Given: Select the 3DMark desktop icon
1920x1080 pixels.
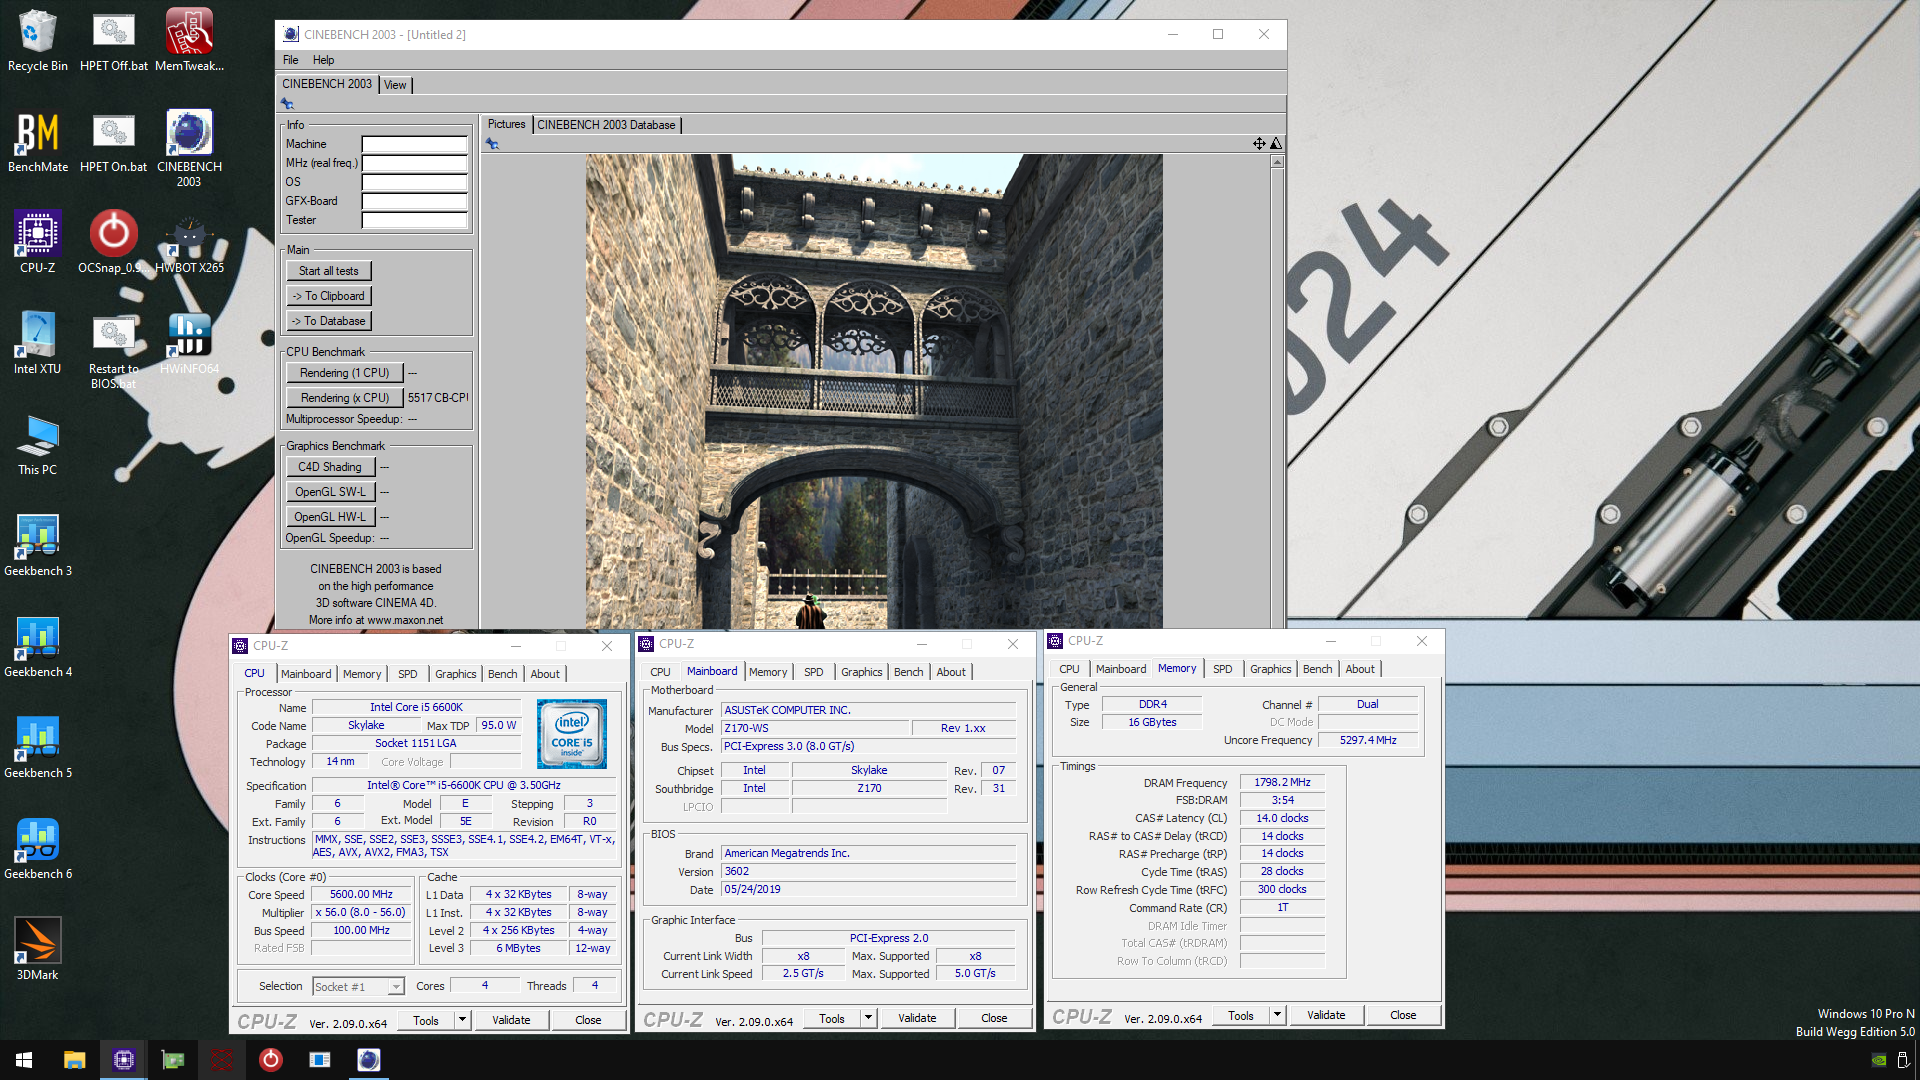Looking at the screenshot, I should point(37,949).
